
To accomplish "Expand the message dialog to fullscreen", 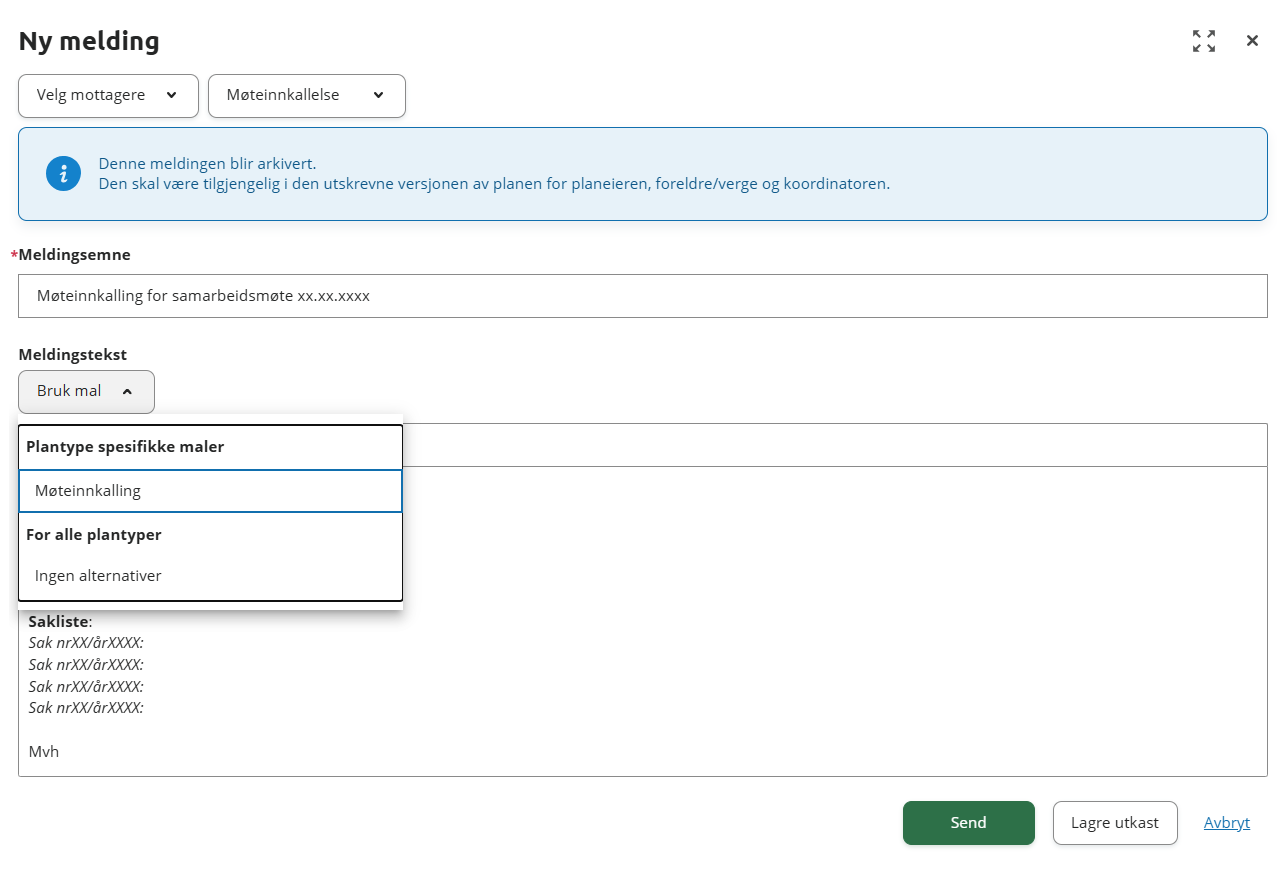I will [x=1203, y=41].
